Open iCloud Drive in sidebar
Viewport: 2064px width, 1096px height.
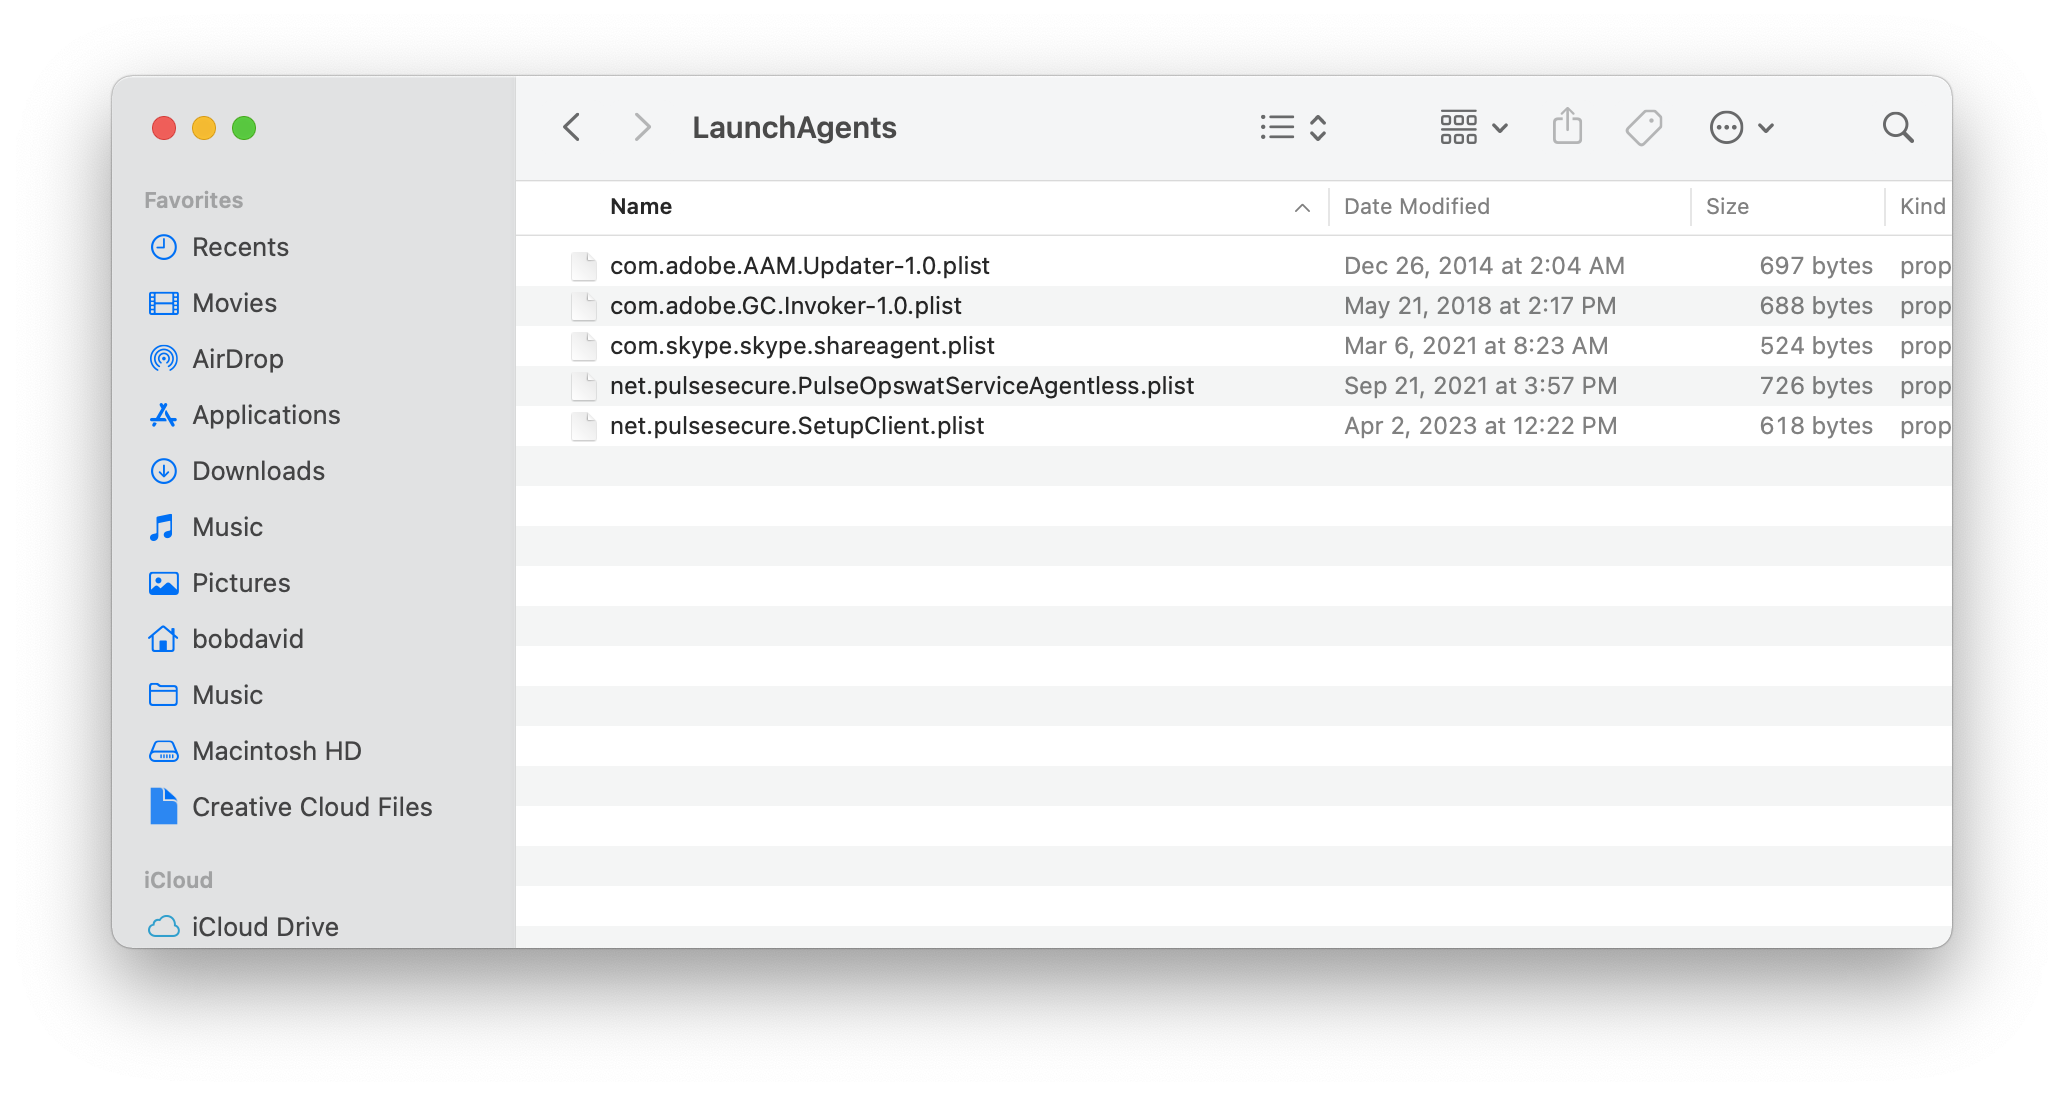tap(264, 927)
